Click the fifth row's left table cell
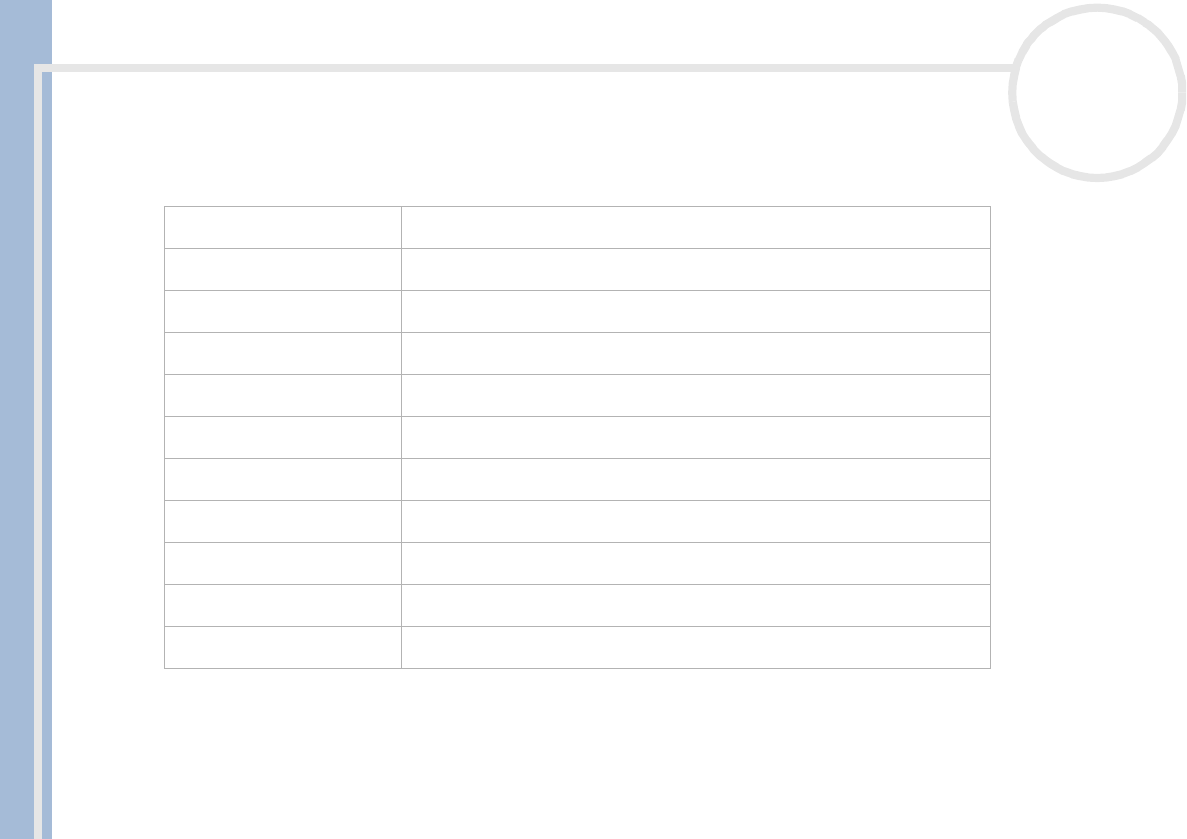Viewport: 1187px width, 839px height. [x=282, y=395]
